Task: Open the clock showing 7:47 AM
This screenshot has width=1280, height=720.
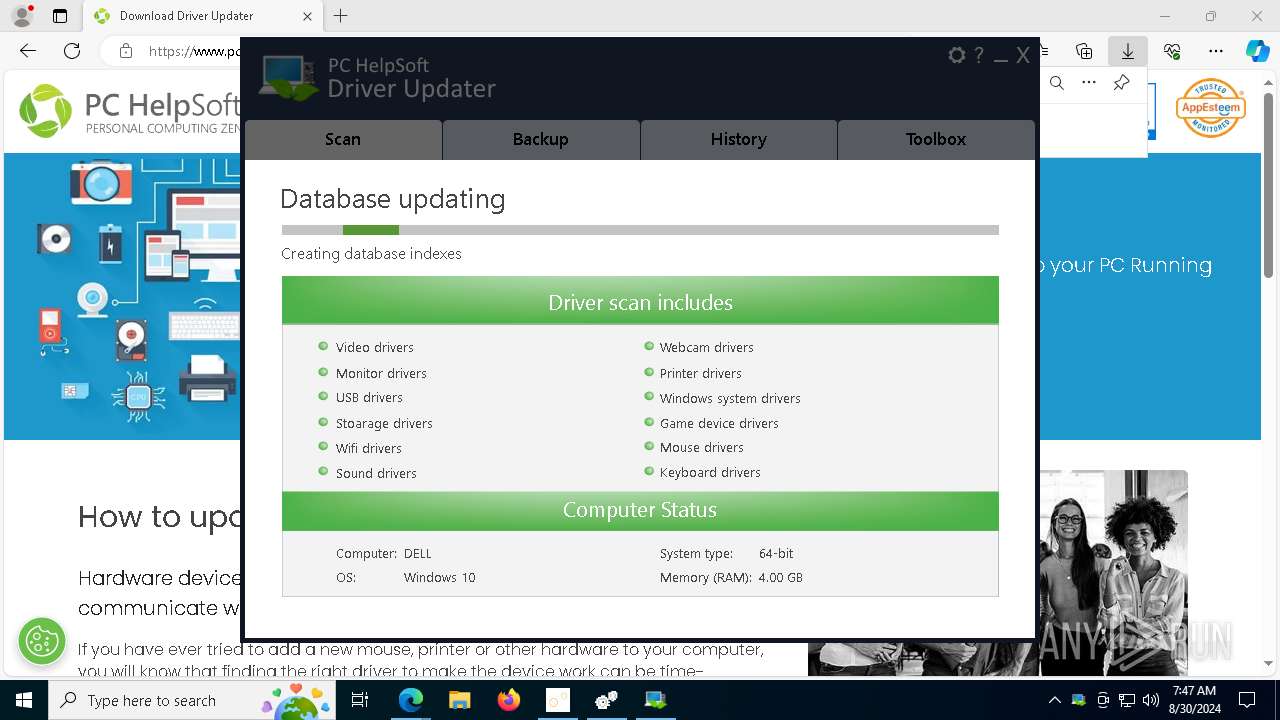Action: pos(1195,700)
